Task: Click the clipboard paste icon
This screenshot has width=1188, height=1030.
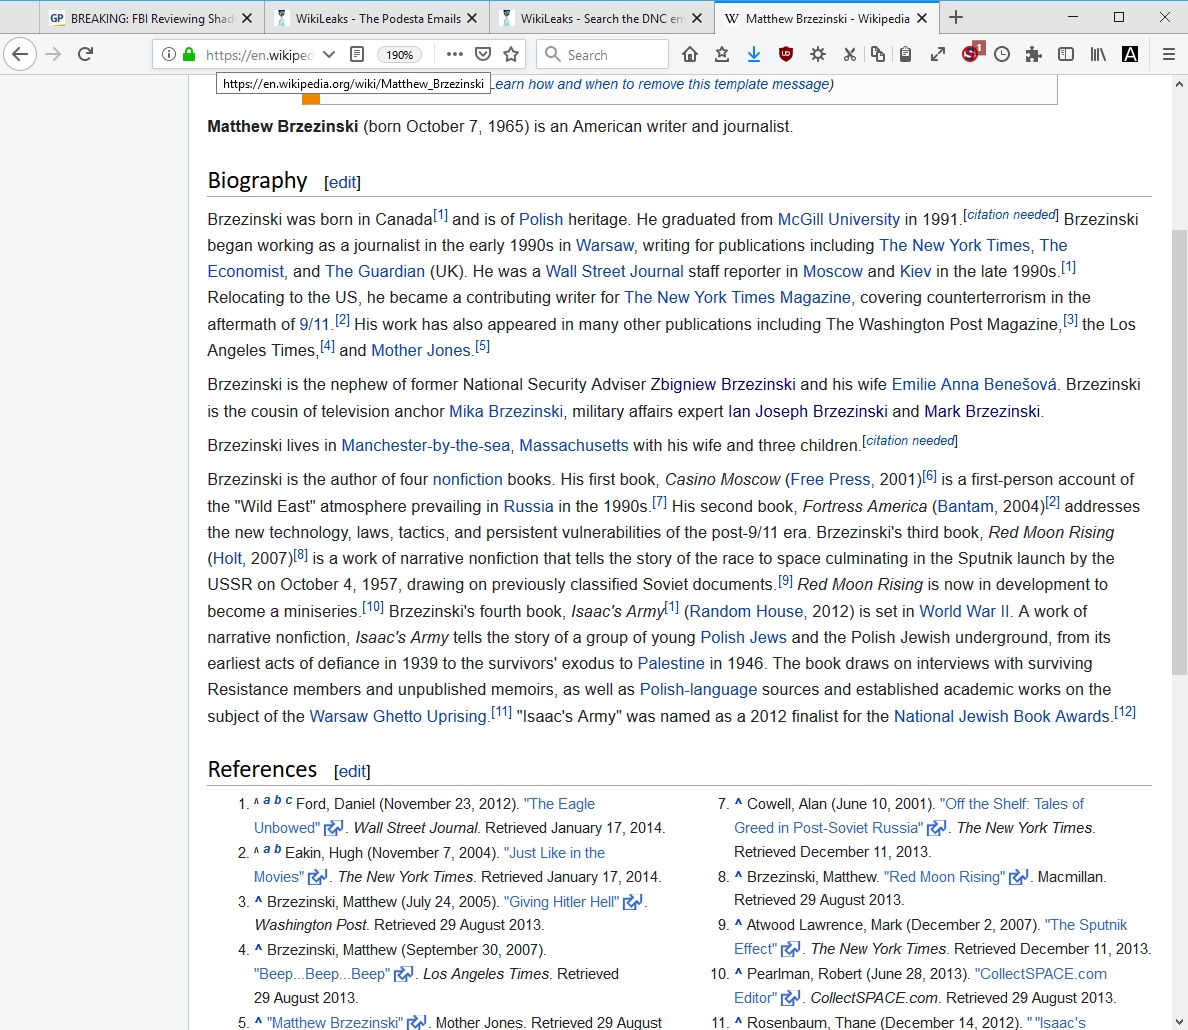Action: coord(905,54)
